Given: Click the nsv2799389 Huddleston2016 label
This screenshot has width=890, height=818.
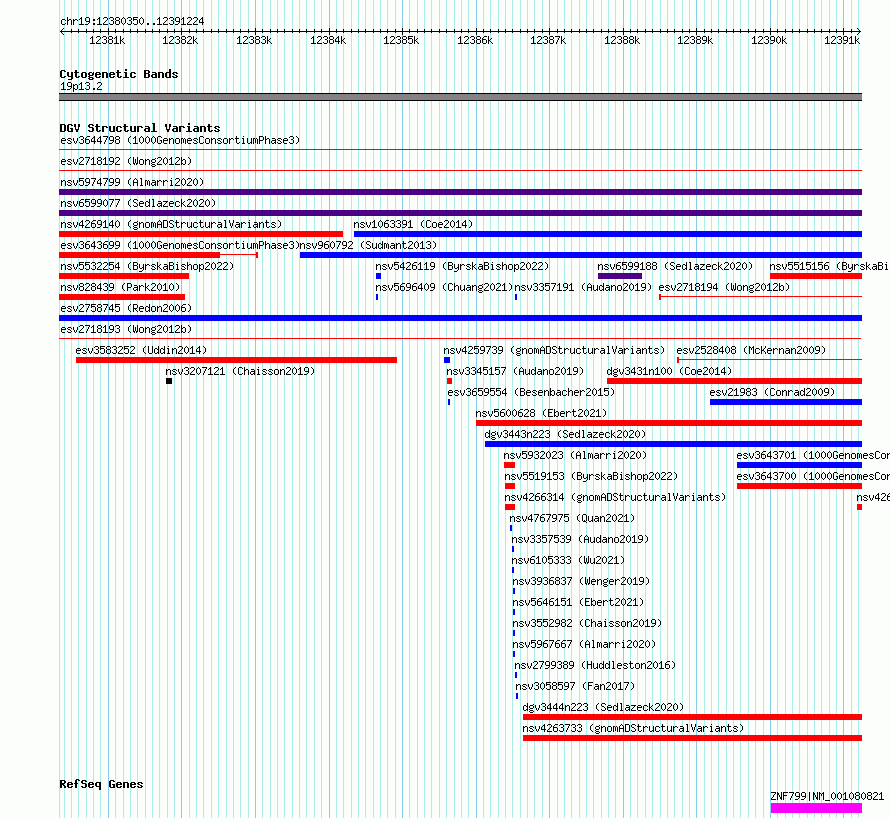Looking at the screenshot, I should coord(595,665).
